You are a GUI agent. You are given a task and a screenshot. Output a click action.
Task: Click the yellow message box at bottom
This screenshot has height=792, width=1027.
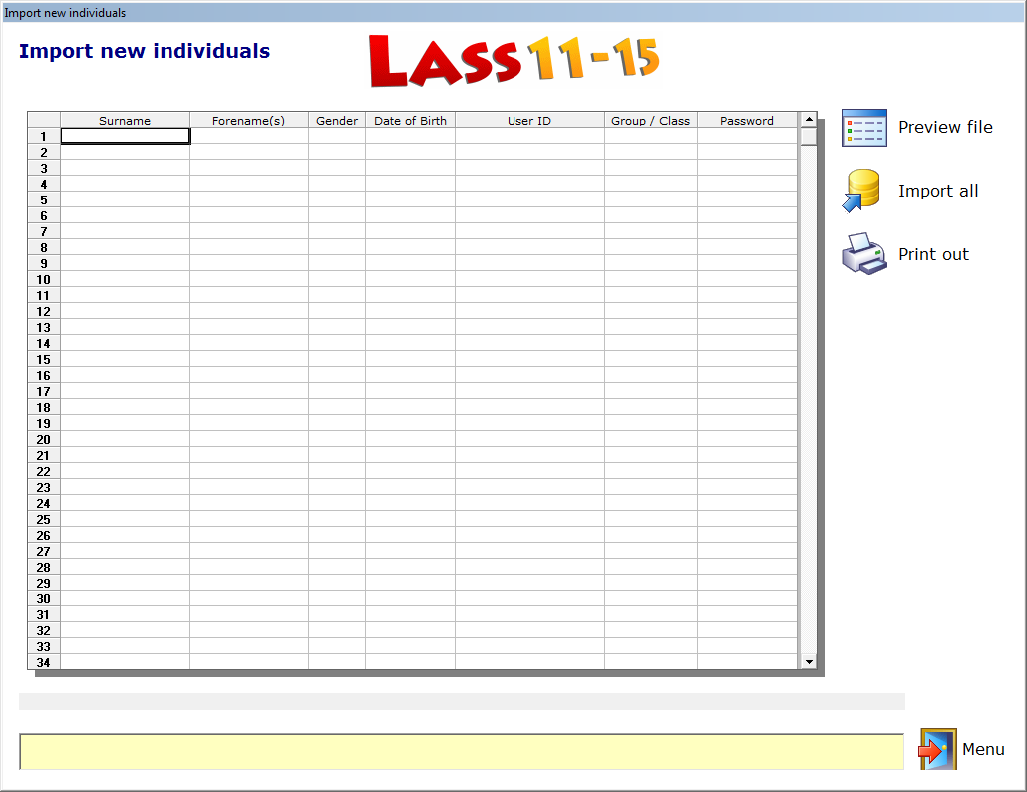coord(462,751)
